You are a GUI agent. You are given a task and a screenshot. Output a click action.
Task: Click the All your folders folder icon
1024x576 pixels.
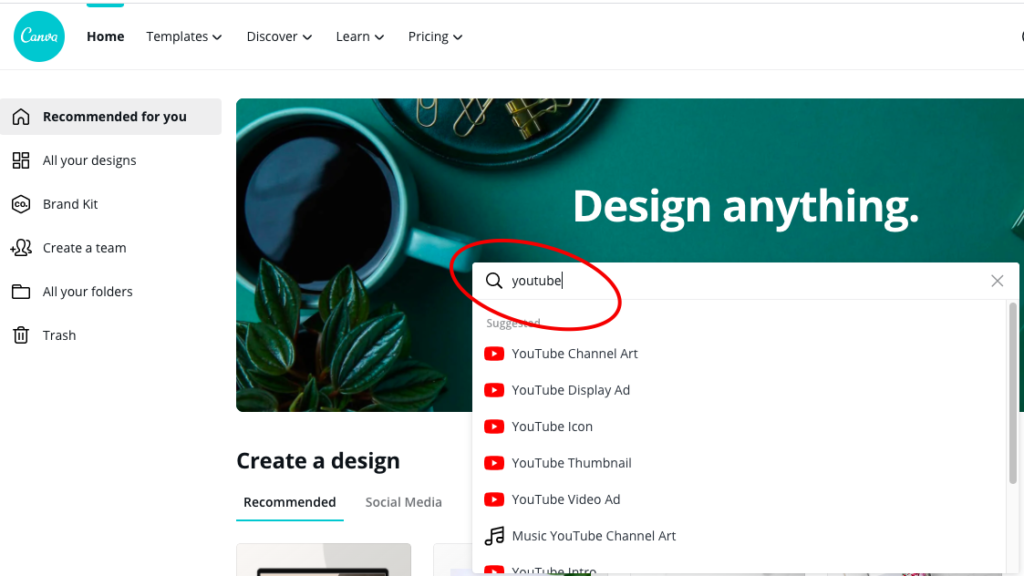point(21,292)
